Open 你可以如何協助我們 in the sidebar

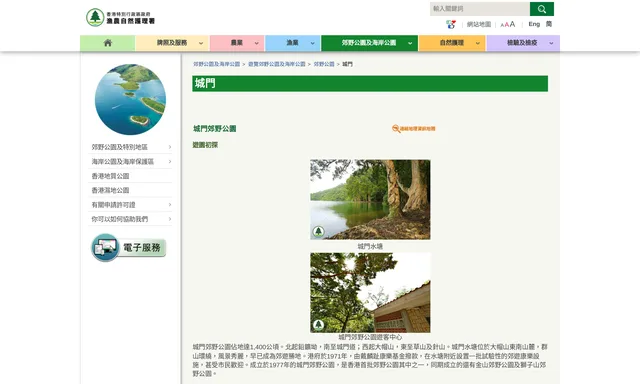coord(120,219)
